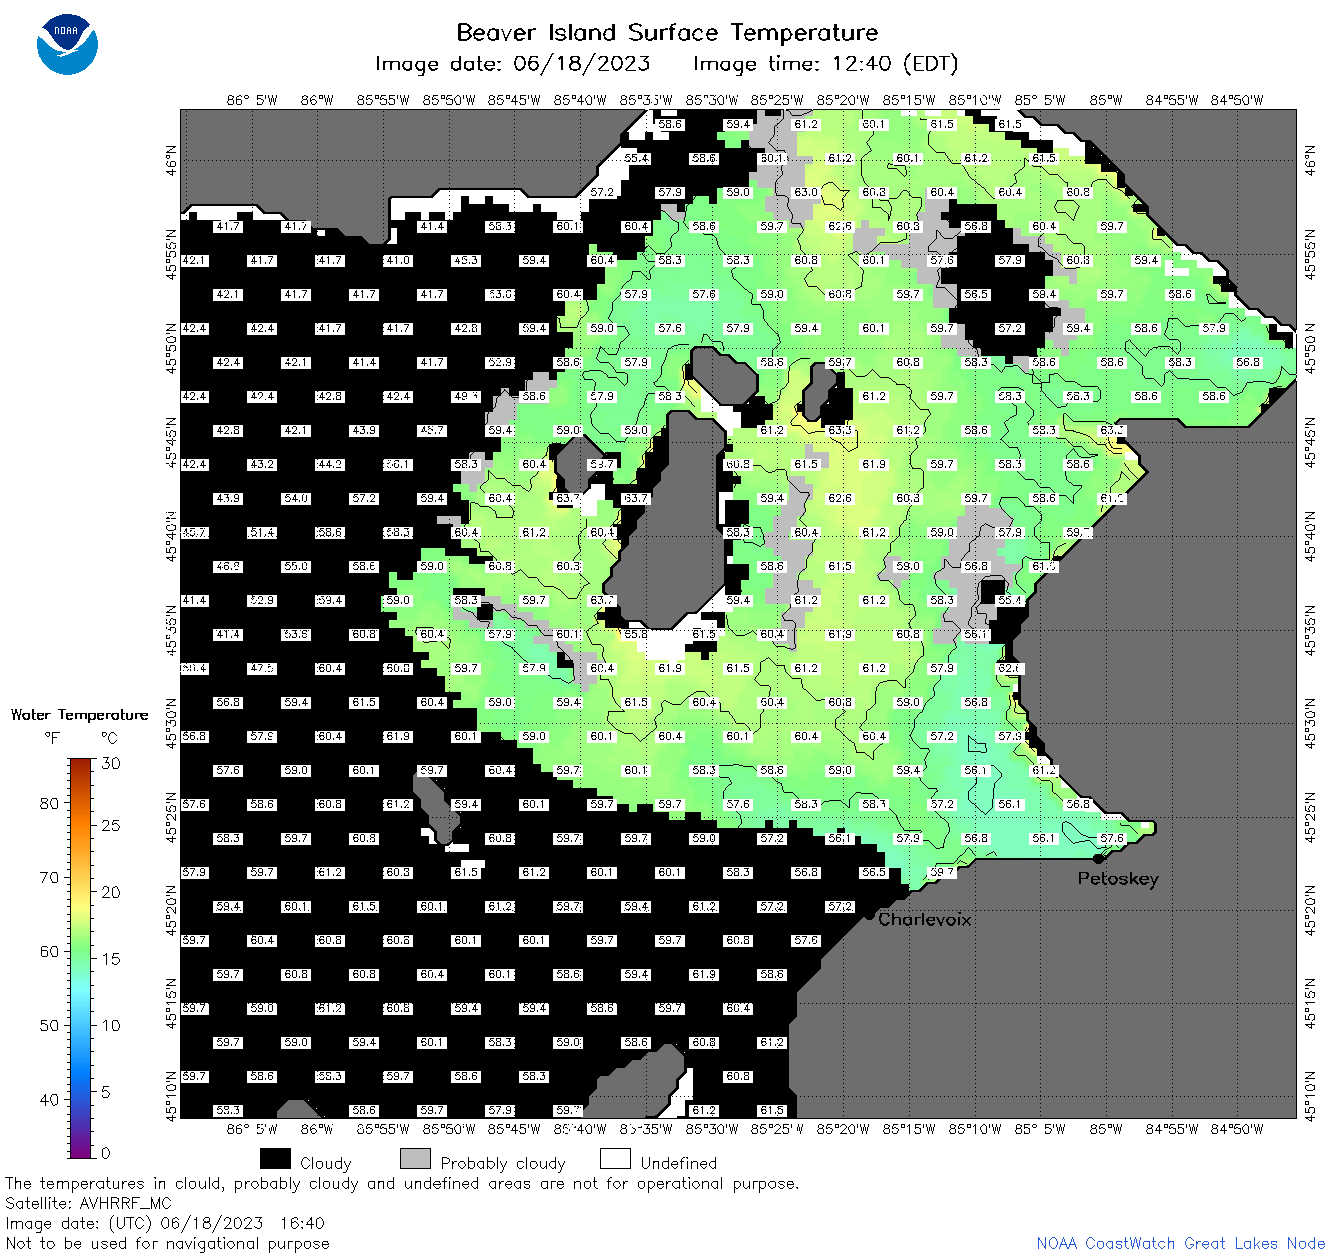Click the 'Charlevoix' city label
Screen dimensions: 1336x1259
coord(925,919)
